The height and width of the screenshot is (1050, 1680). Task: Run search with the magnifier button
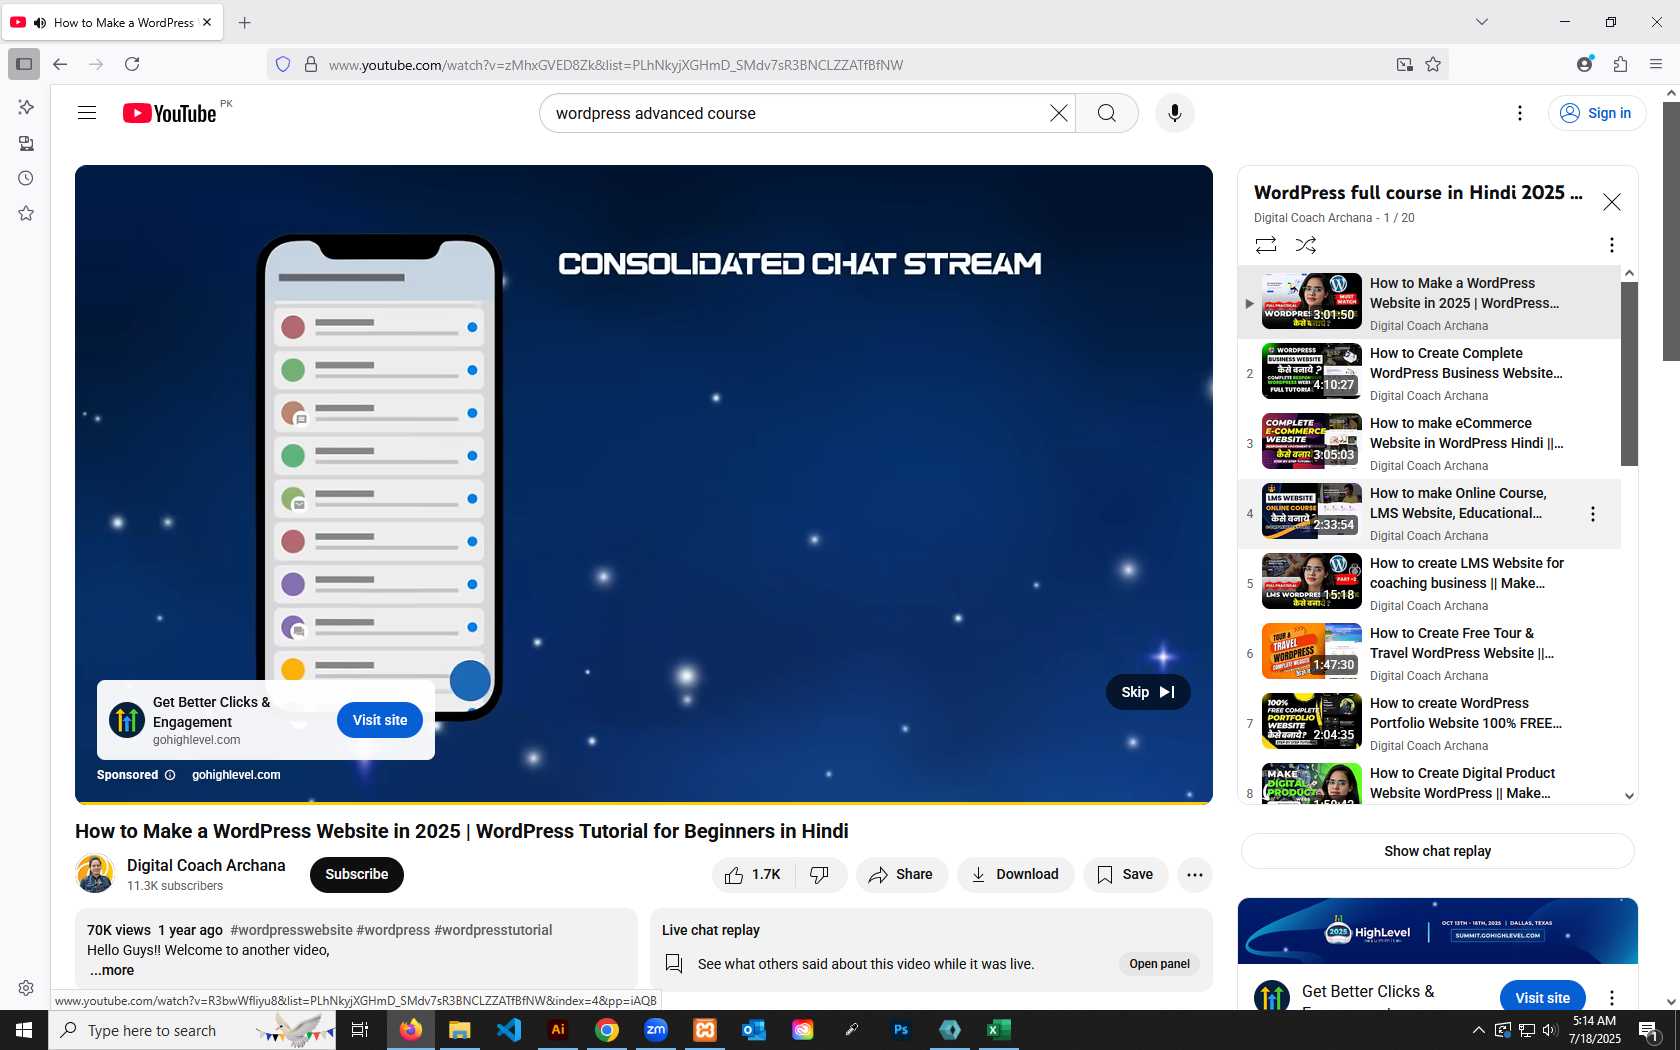[x=1106, y=113]
